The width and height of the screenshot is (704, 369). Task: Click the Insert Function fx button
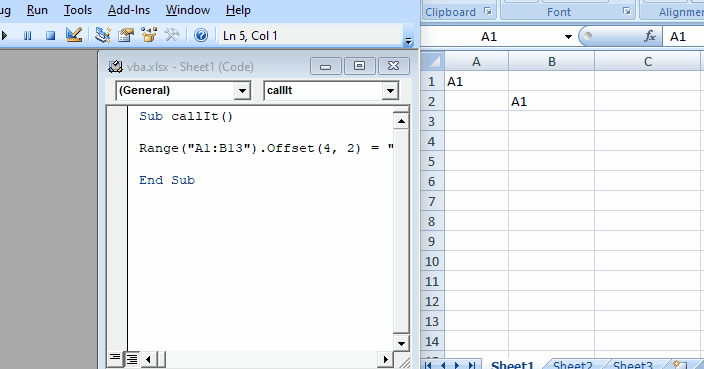[650, 36]
